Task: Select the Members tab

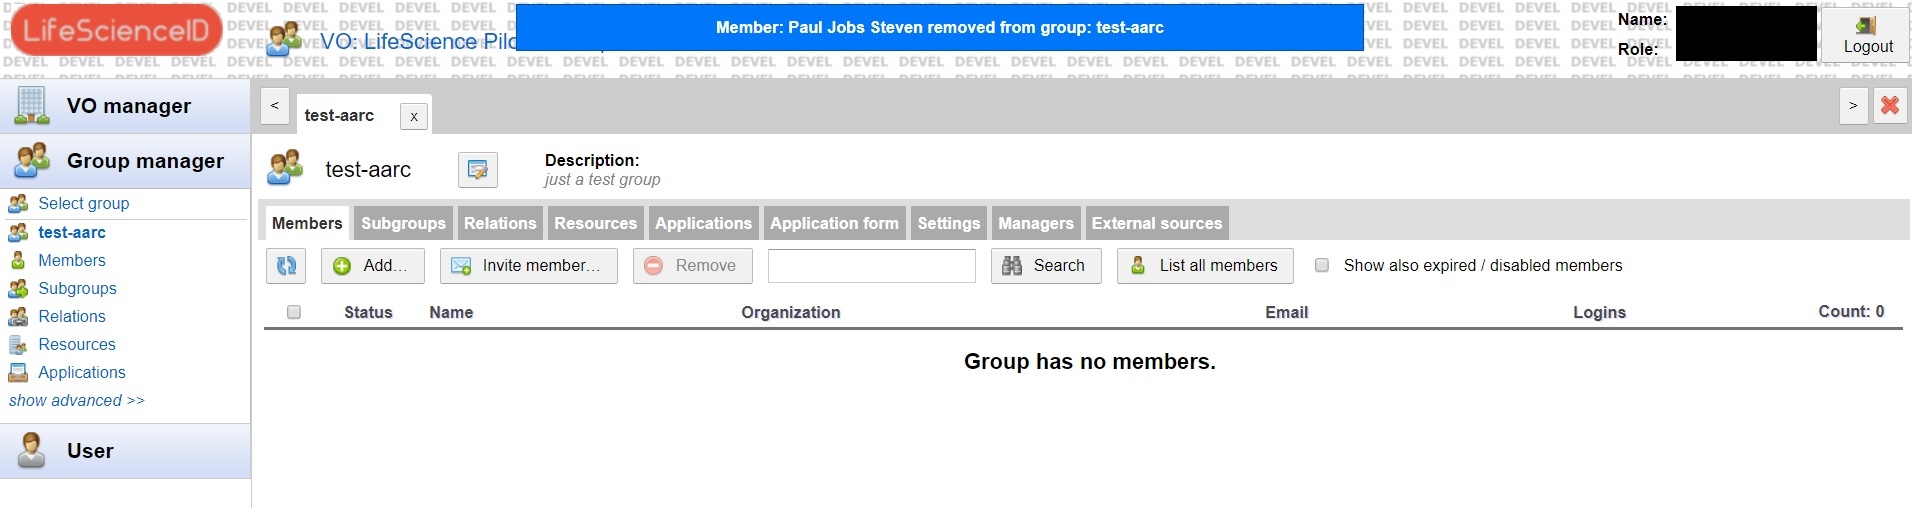Action: (307, 223)
